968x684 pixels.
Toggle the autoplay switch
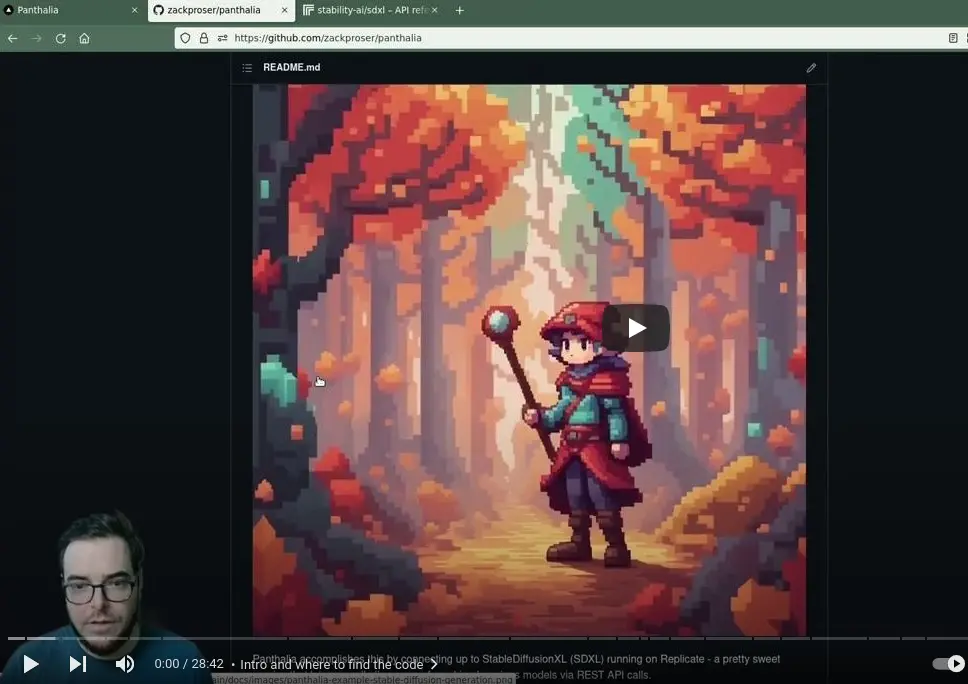(x=948, y=664)
